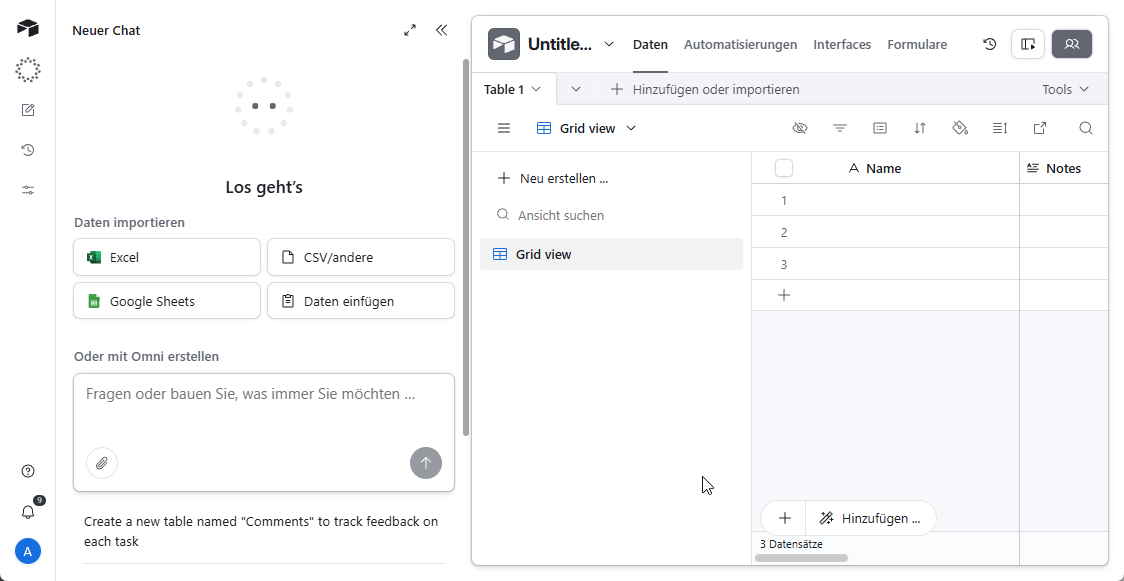Open the Tools dropdown
This screenshot has height=581, width=1124.
coord(1064,89)
